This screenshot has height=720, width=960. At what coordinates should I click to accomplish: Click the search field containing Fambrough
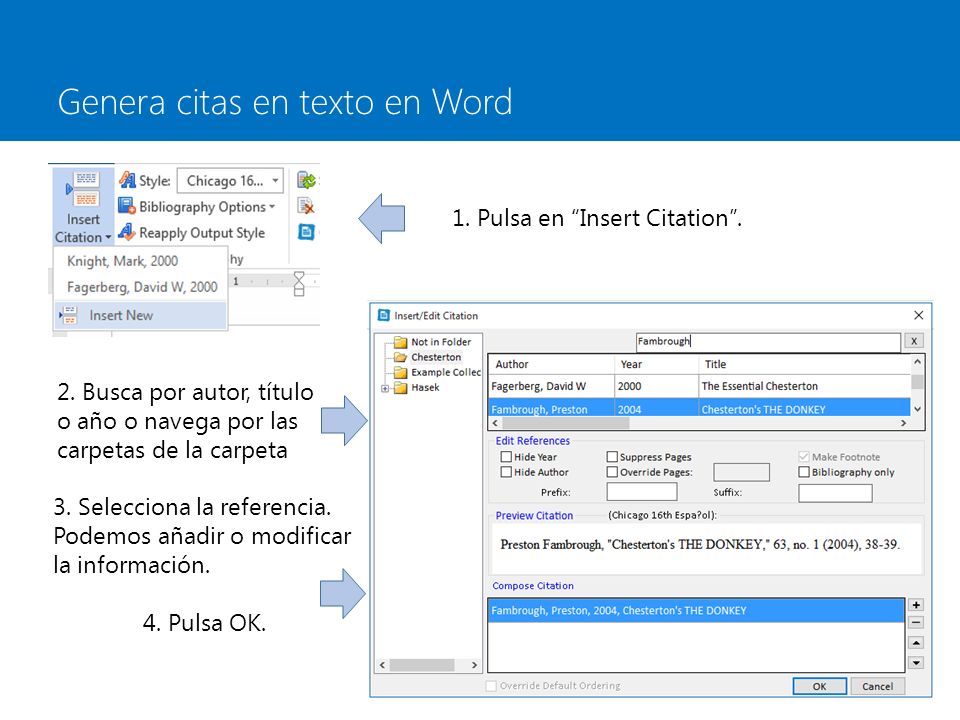pos(768,342)
